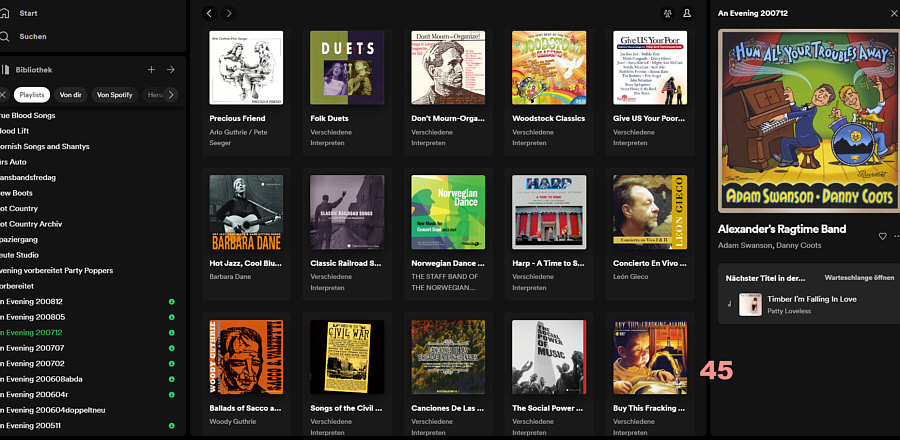Expand library with the arrow icon
Screen dimensions: 900x440
click(x=171, y=70)
